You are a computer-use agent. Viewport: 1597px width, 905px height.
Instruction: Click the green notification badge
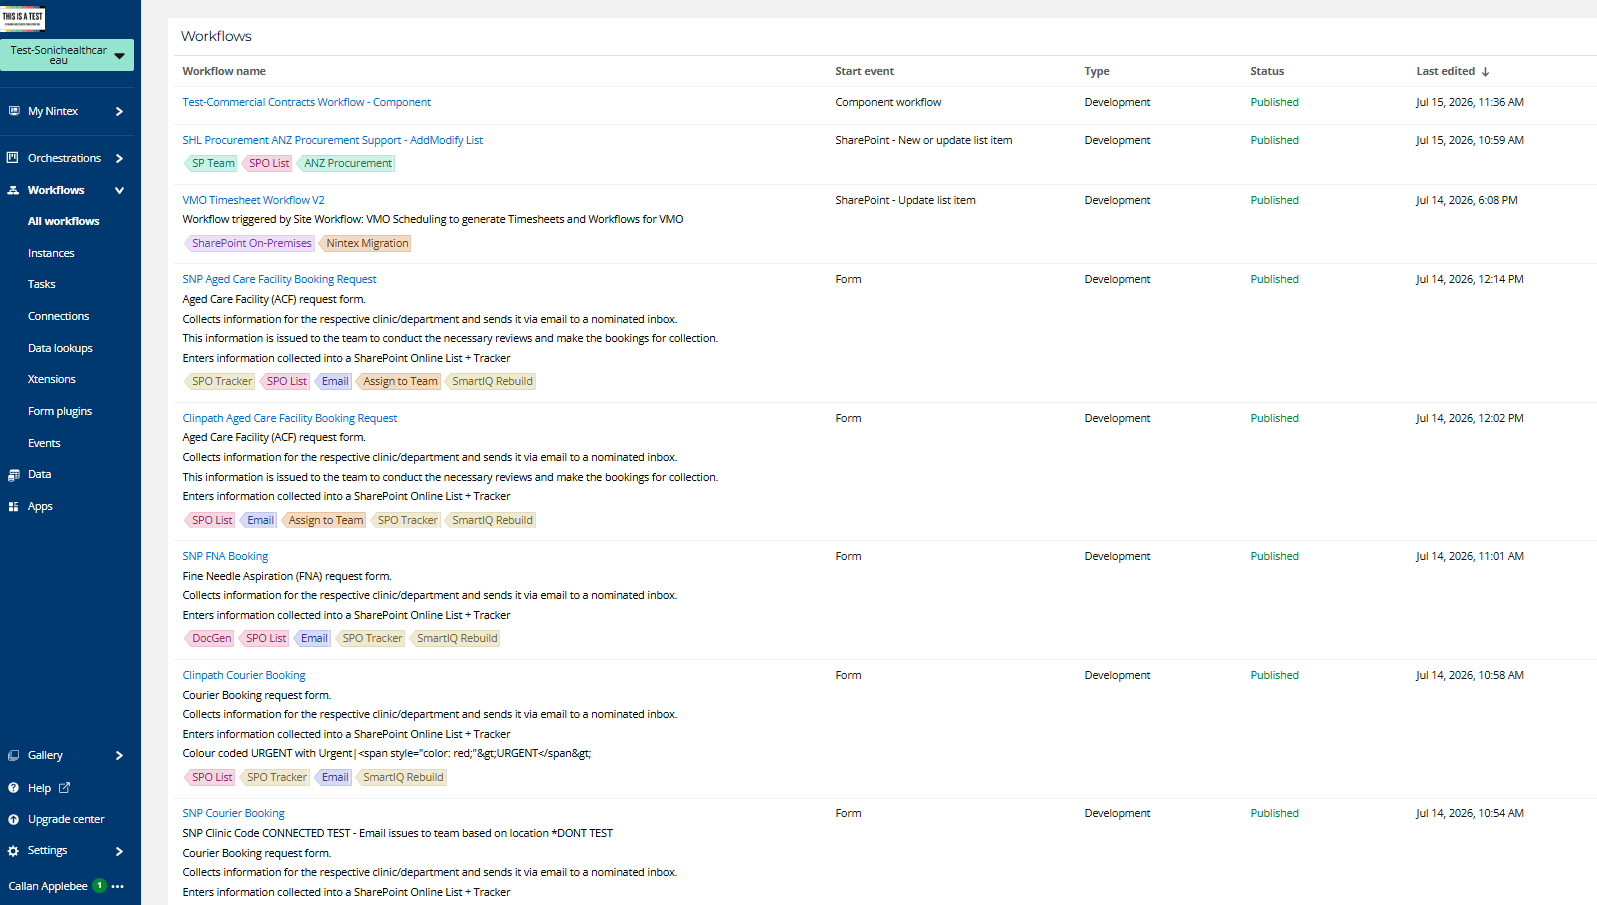100,885
